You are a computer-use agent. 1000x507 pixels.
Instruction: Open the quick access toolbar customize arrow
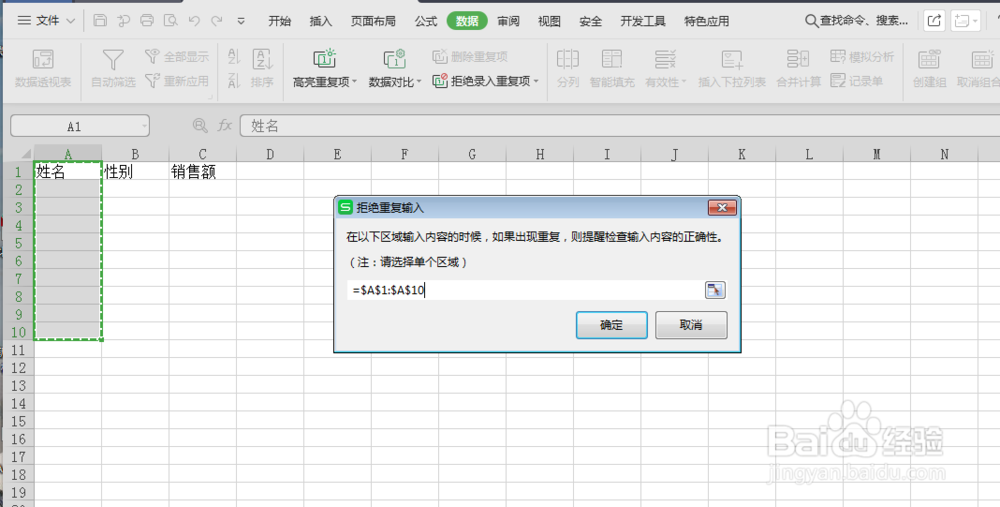point(241,21)
